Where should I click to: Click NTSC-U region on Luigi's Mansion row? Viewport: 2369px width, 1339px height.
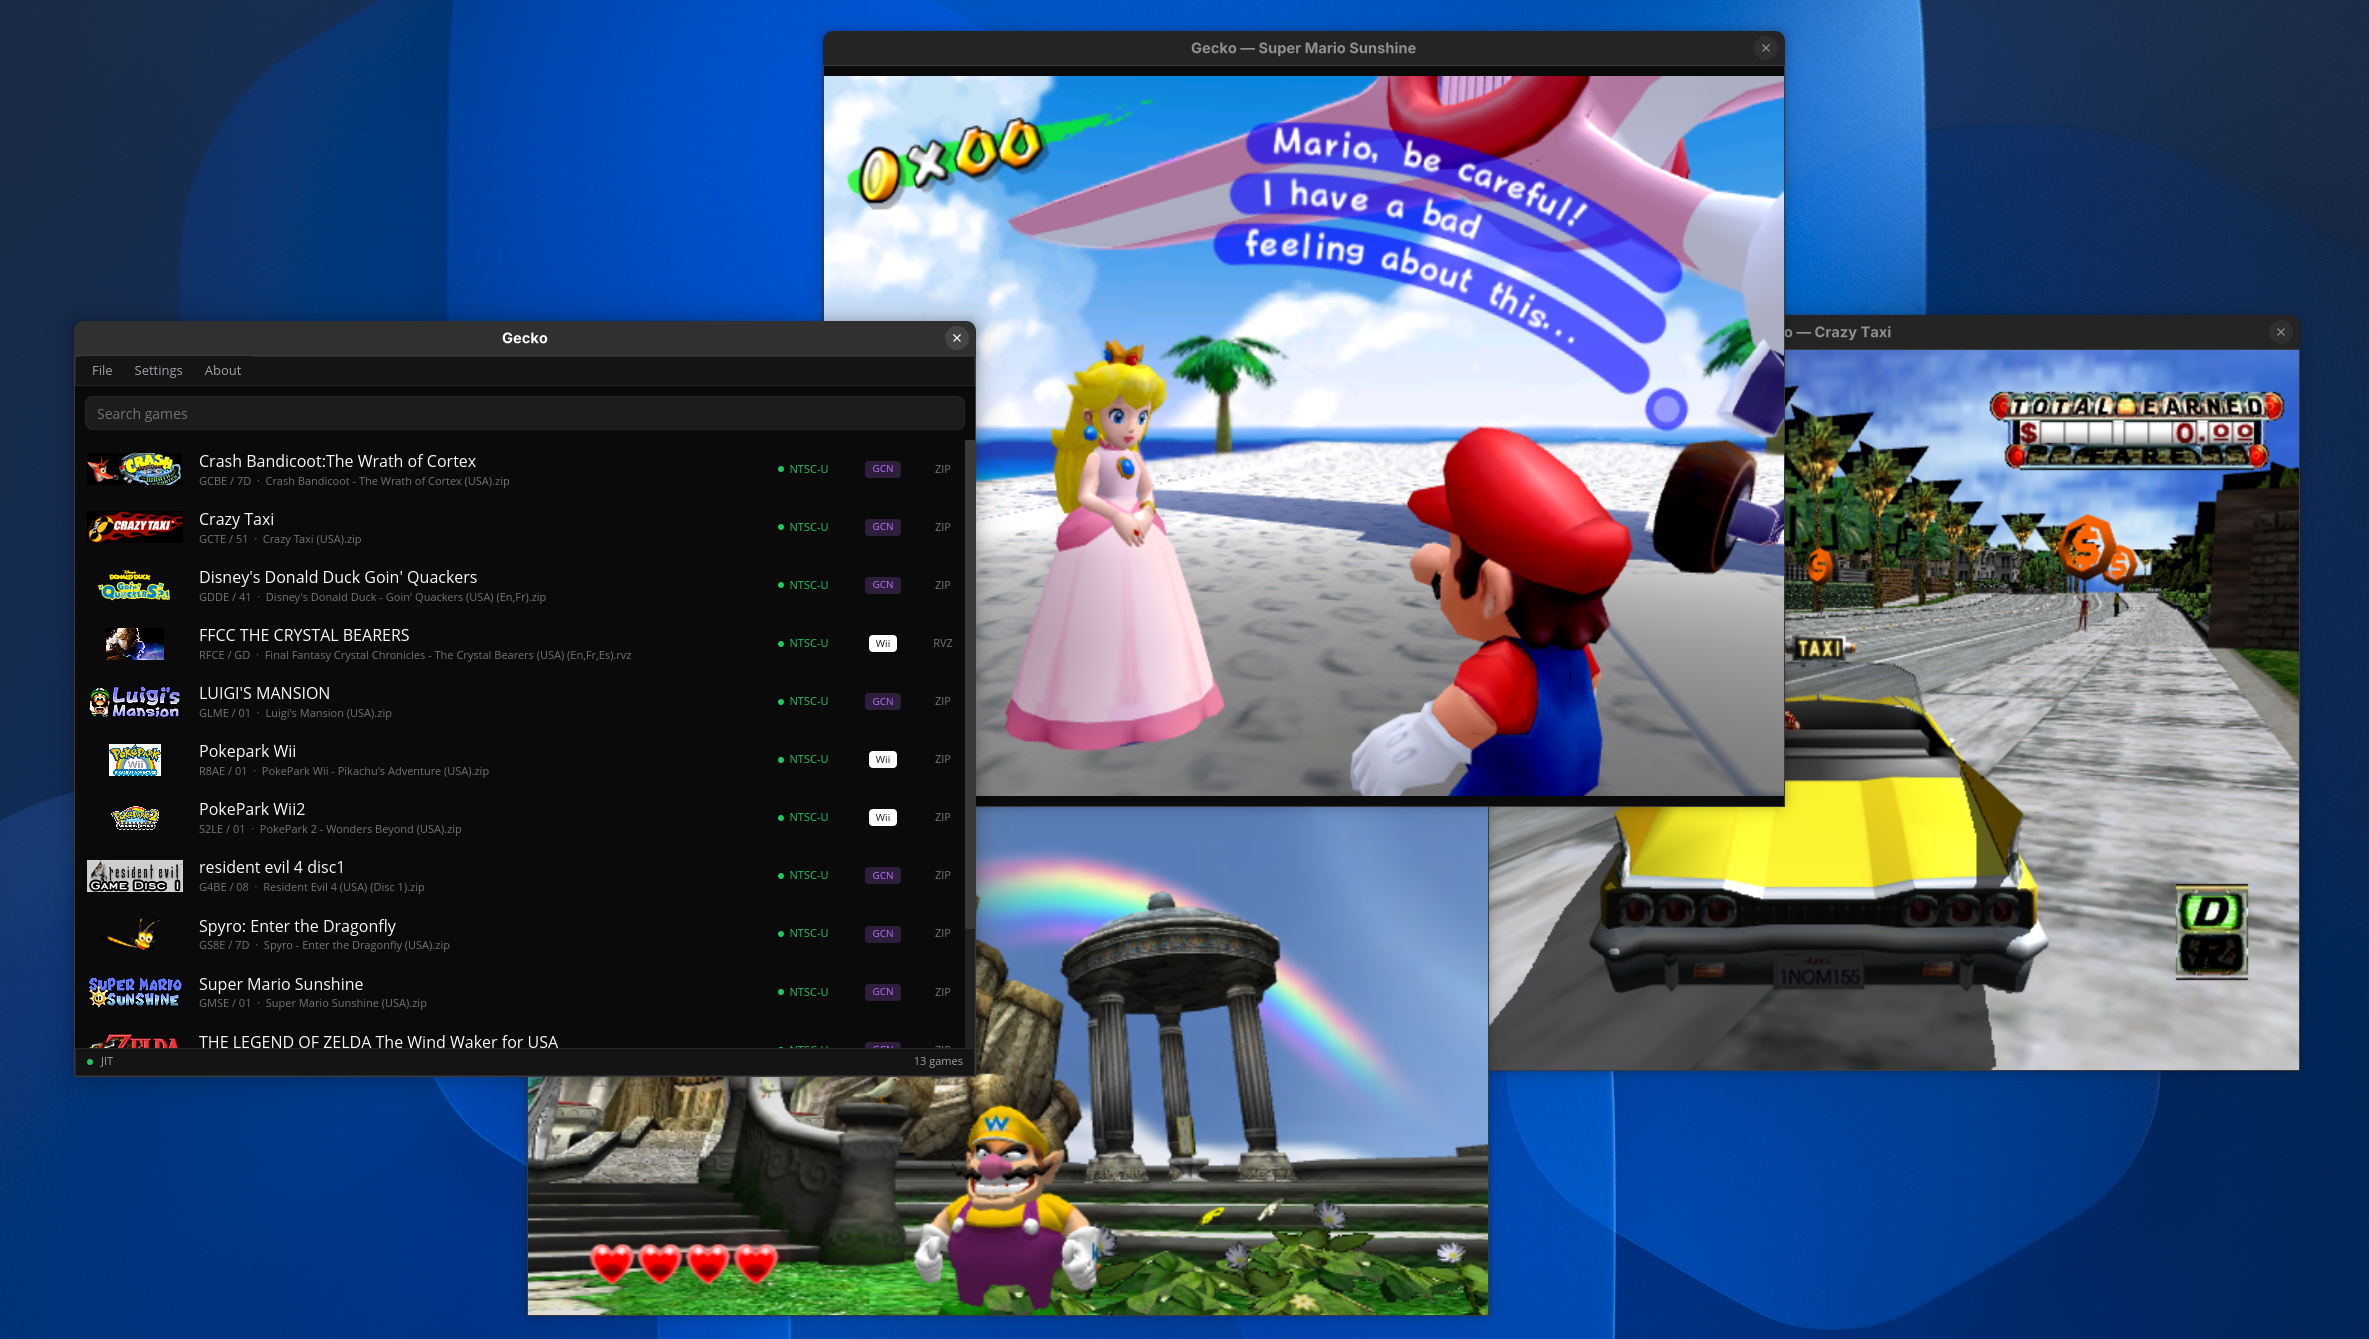[x=803, y=701]
